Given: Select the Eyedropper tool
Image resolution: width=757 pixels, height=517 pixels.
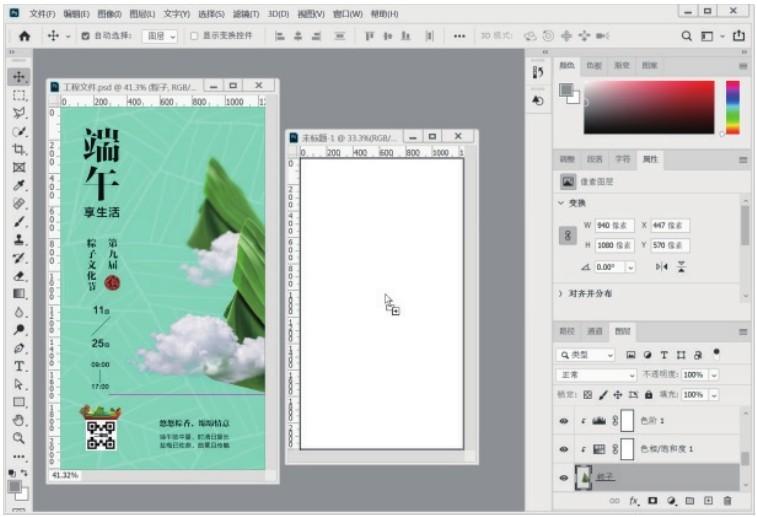Looking at the screenshot, I should 19,186.
